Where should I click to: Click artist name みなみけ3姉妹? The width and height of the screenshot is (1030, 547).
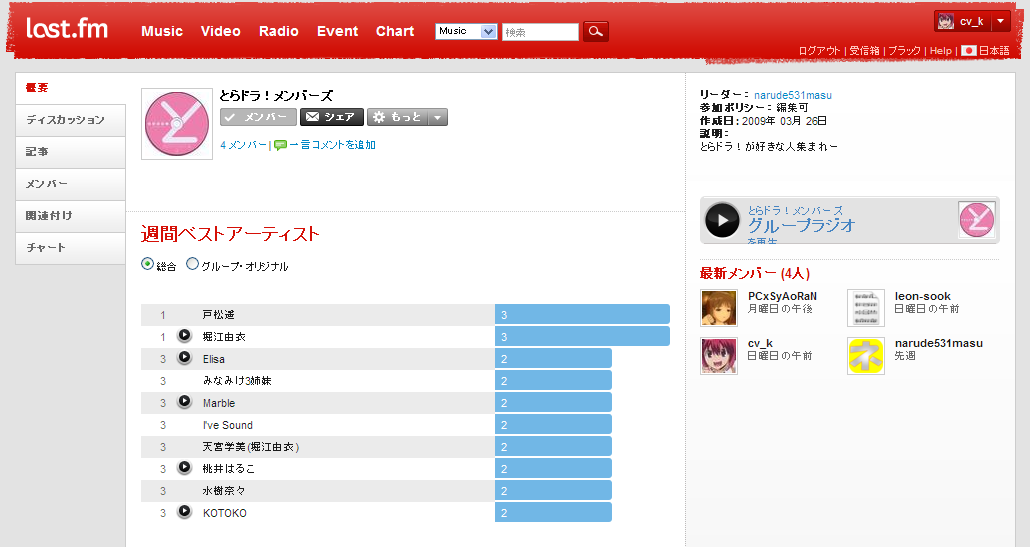click(237, 381)
